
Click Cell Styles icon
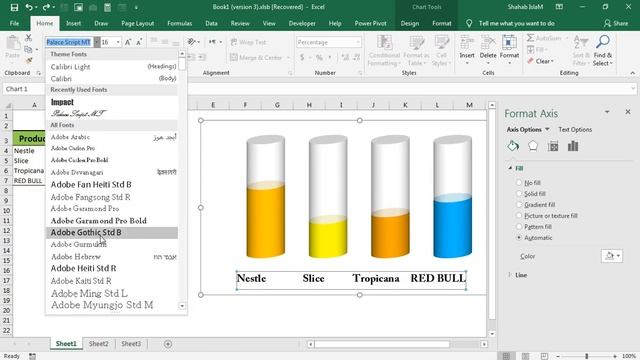tap(441, 42)
